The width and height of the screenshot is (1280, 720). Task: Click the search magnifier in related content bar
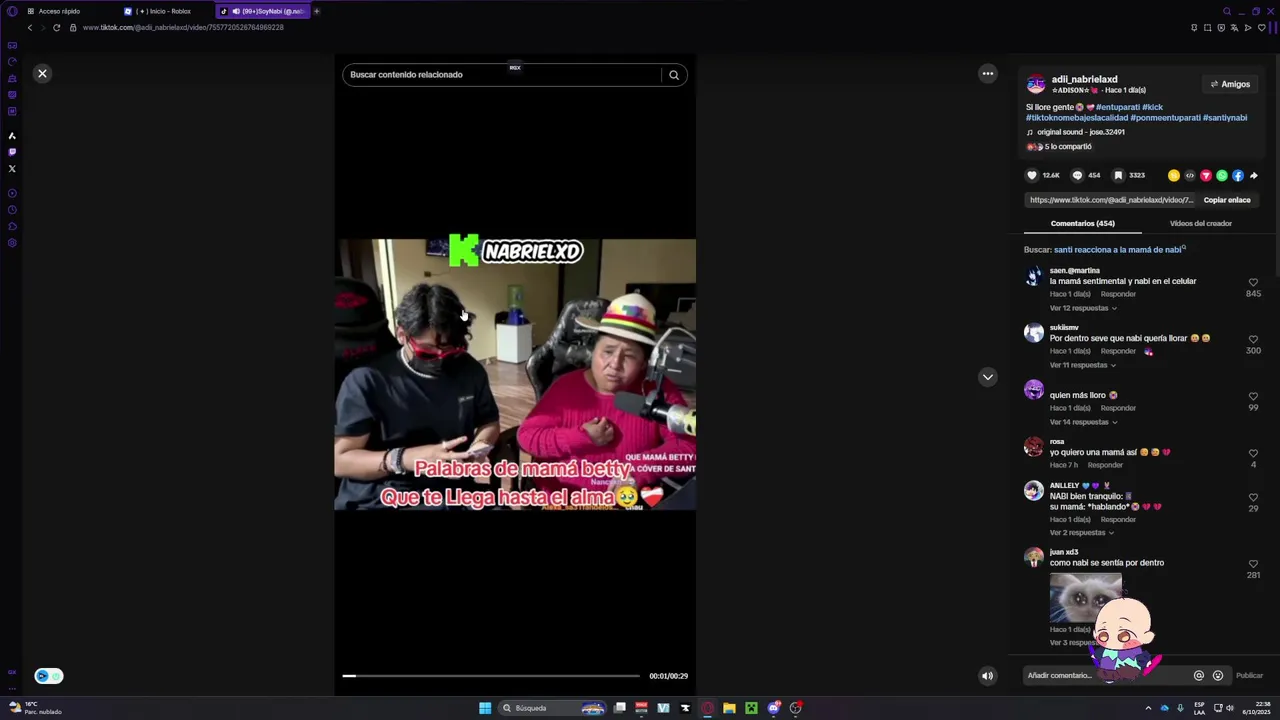pos(674,75)
